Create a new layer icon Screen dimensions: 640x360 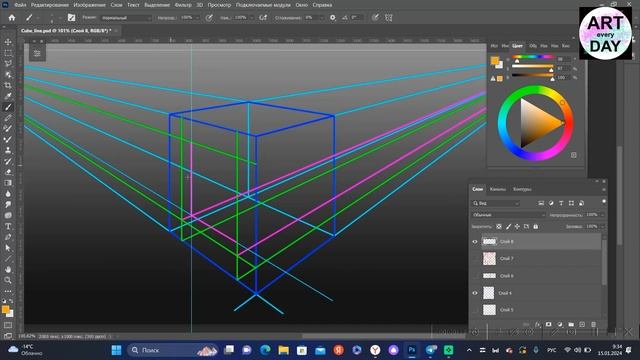(582, 324)
